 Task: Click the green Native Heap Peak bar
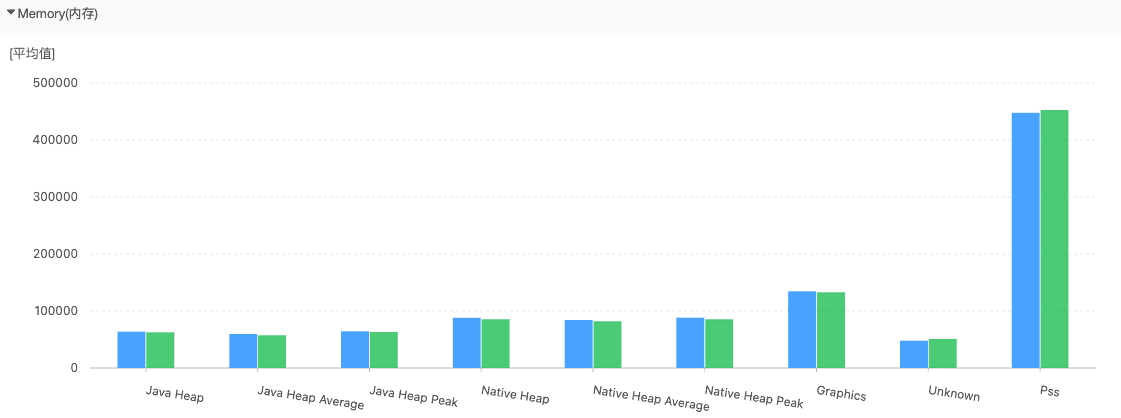pyautogui.click(x=719, y=344)
